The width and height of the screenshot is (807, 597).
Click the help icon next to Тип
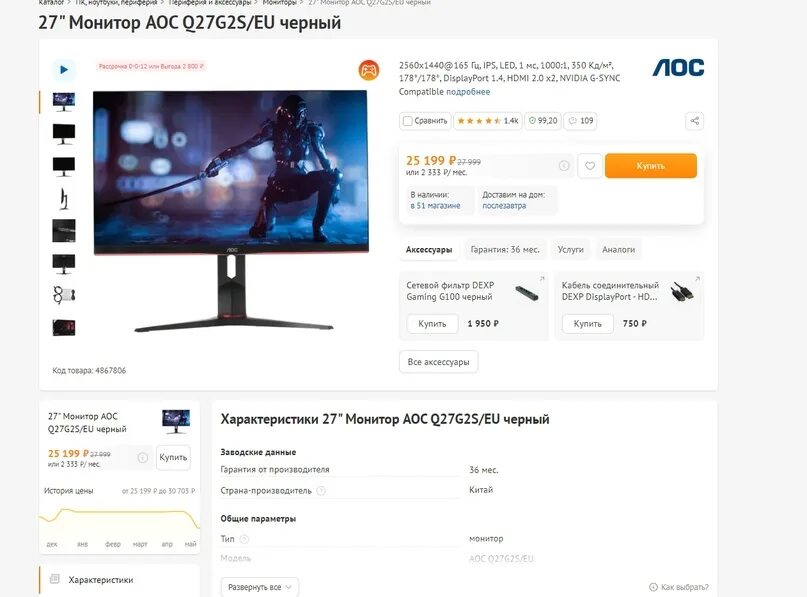coord(244,539)
